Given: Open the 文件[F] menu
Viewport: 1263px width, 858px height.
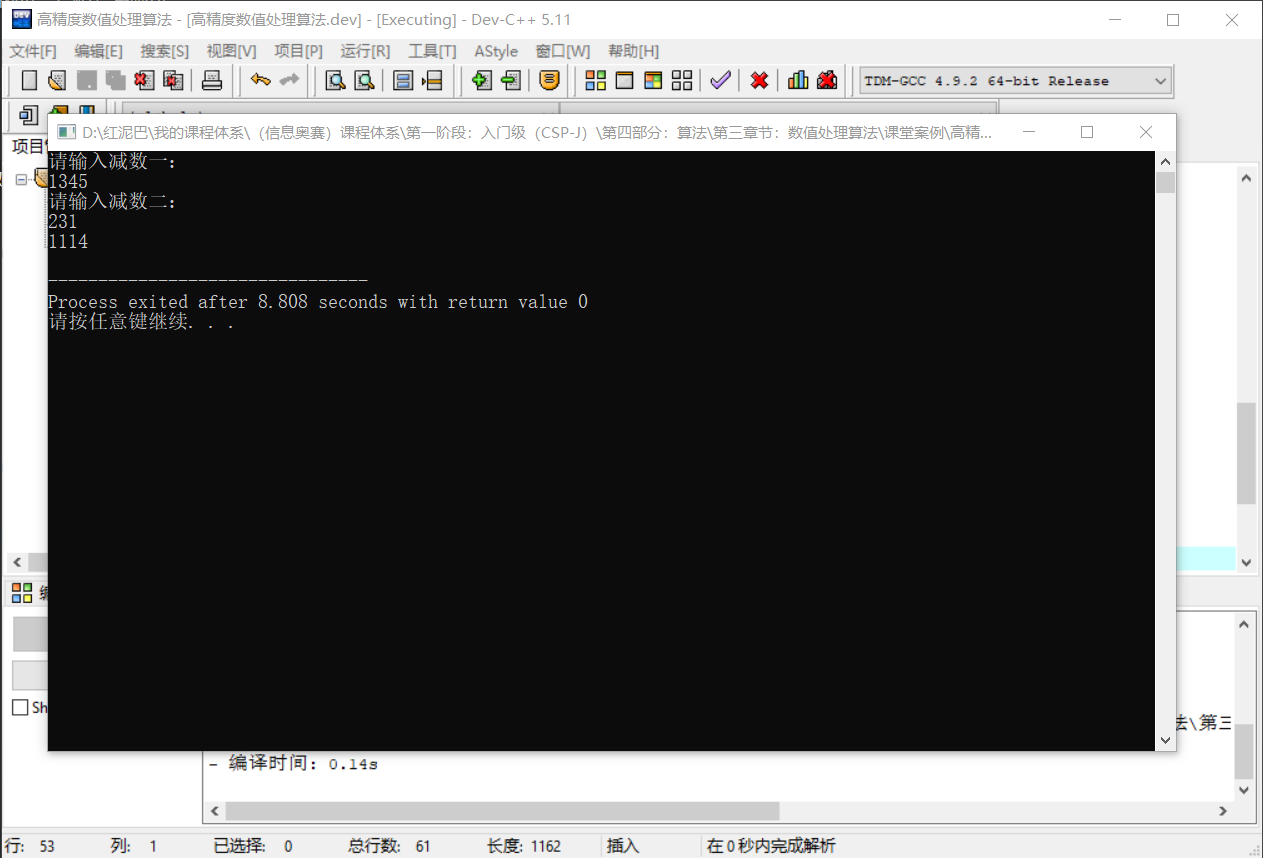Looking at the screenshot, I should (33, 51).
